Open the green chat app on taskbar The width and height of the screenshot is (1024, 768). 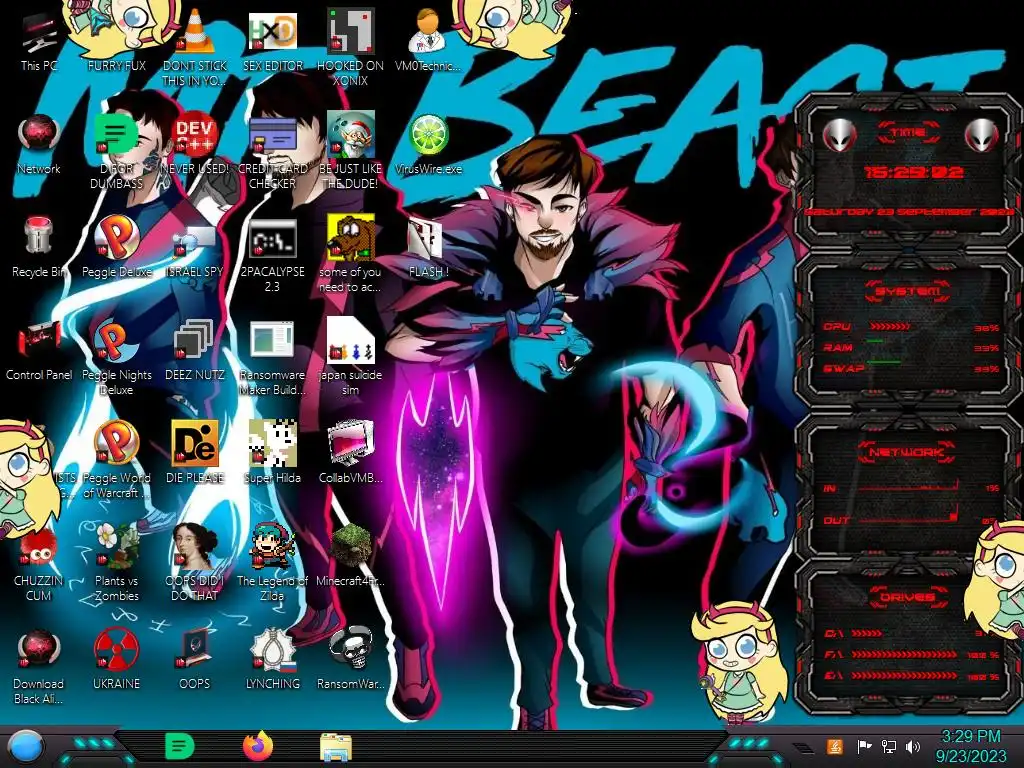pos(180,746)
